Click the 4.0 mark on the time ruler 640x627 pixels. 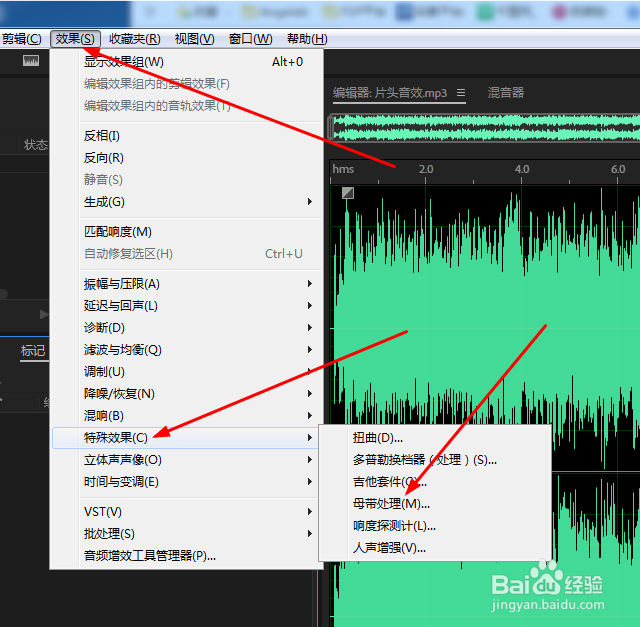pyautogui.click(x=522, y=169)
